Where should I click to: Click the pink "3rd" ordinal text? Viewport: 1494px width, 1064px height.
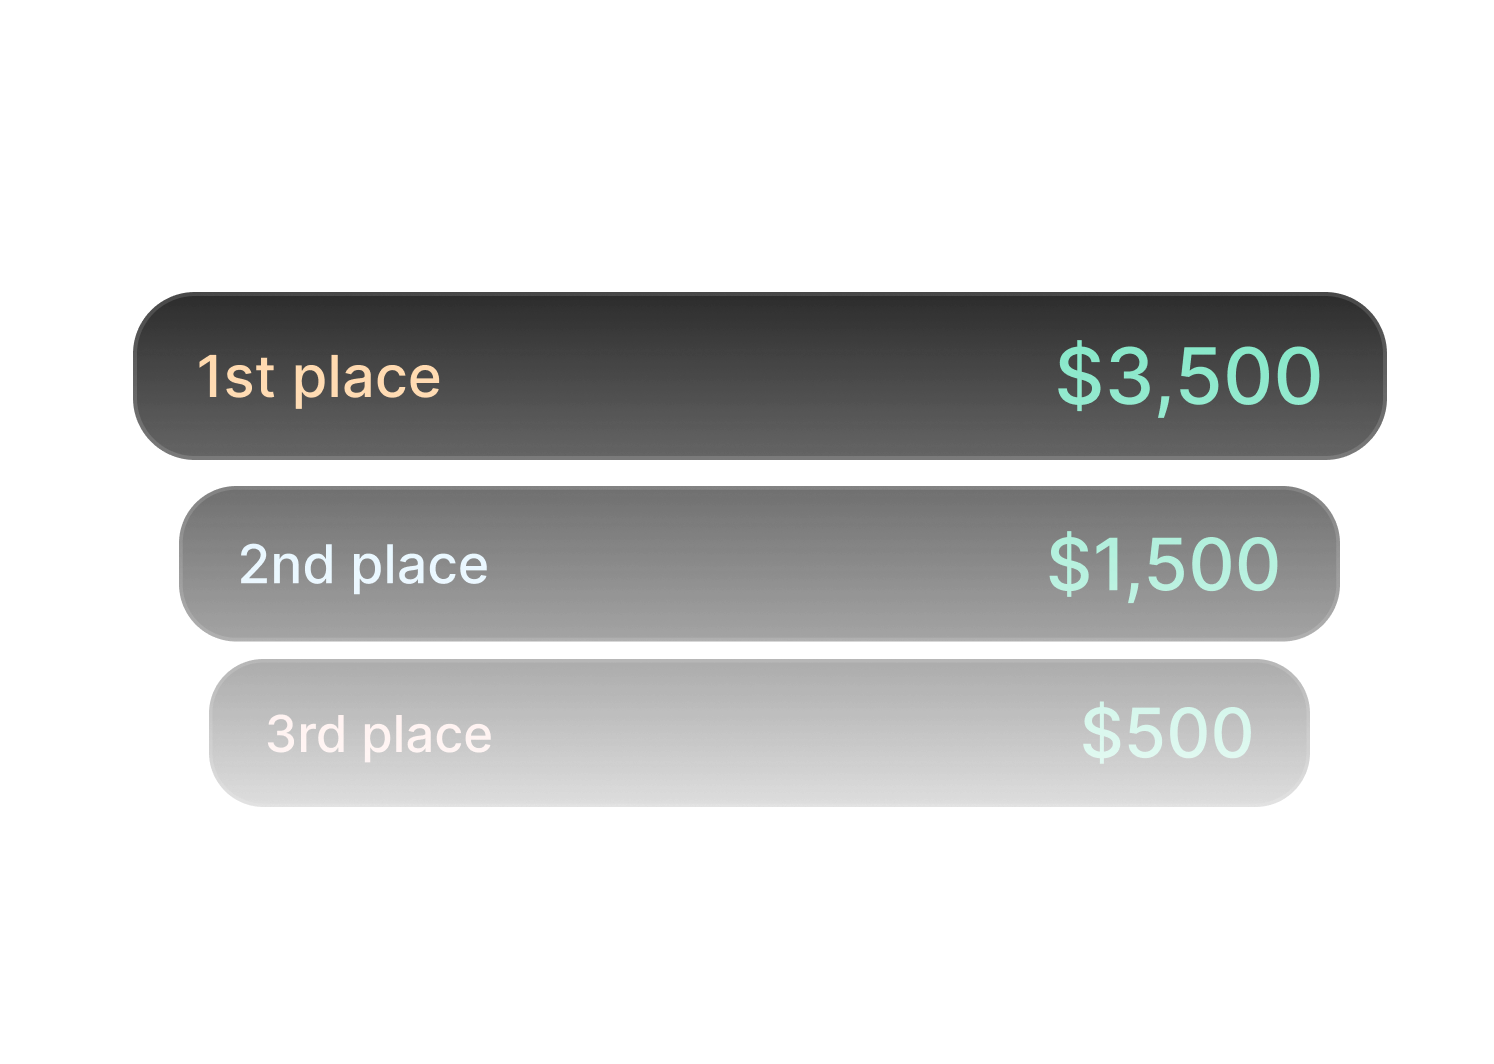pyautogui.click(x=306, y=734)
